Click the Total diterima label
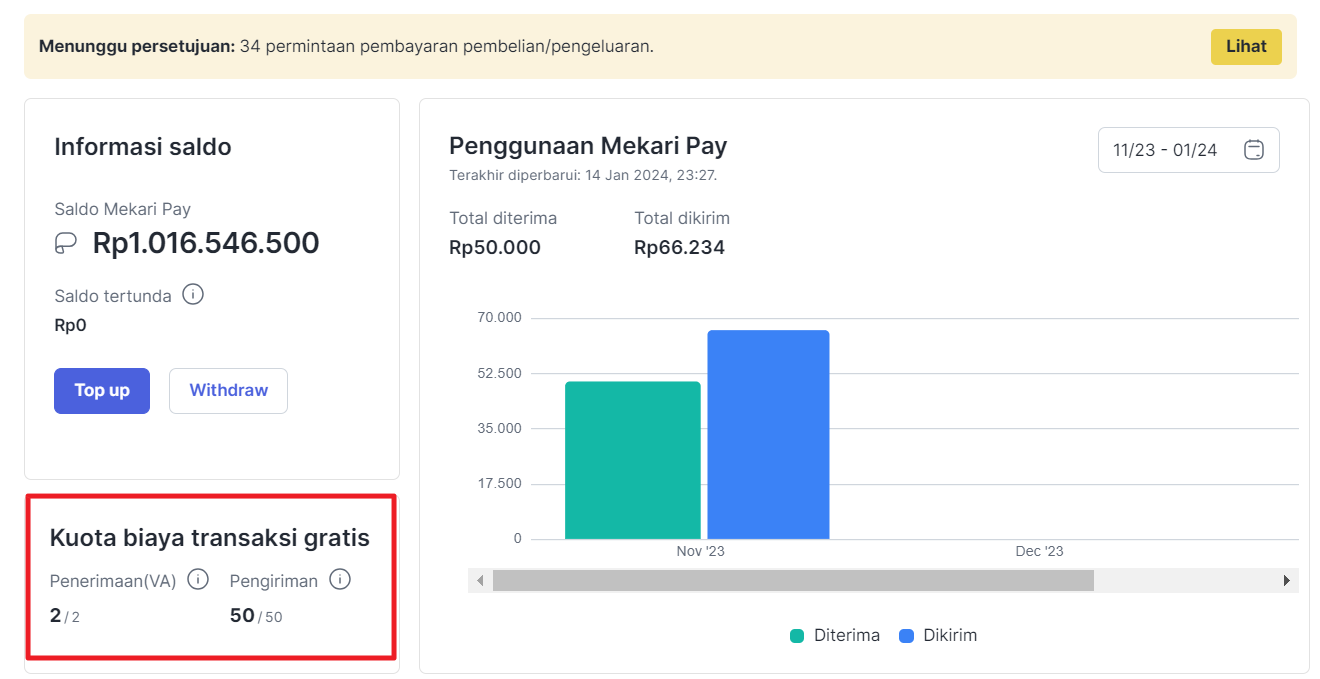The image size is (1320, 679). tap(503, 218)
